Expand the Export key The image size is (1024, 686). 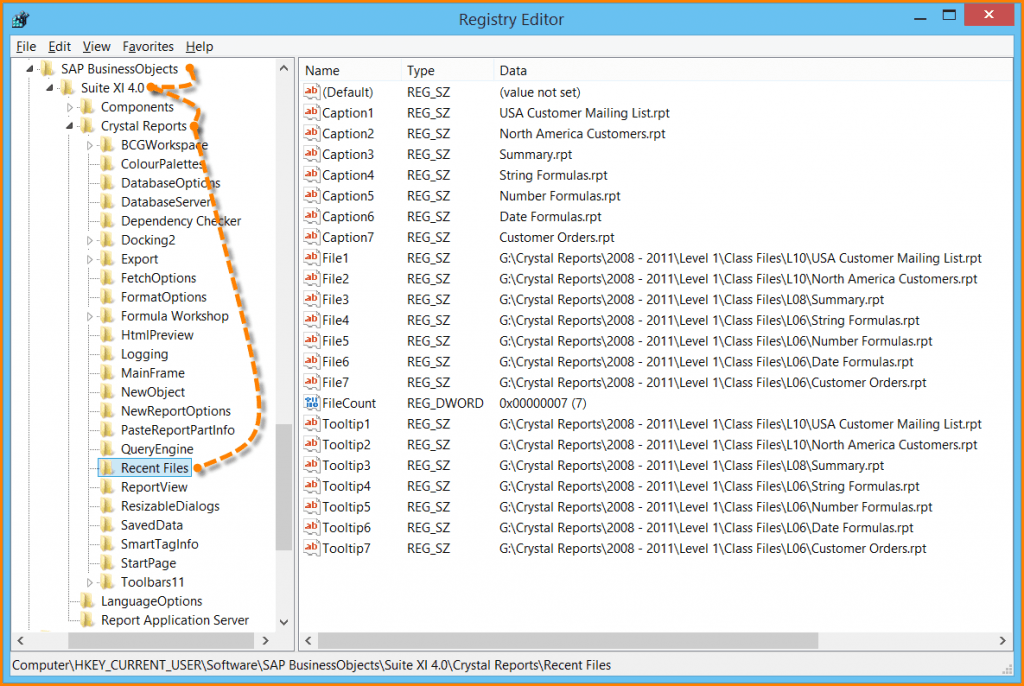(x=89, y=259)
